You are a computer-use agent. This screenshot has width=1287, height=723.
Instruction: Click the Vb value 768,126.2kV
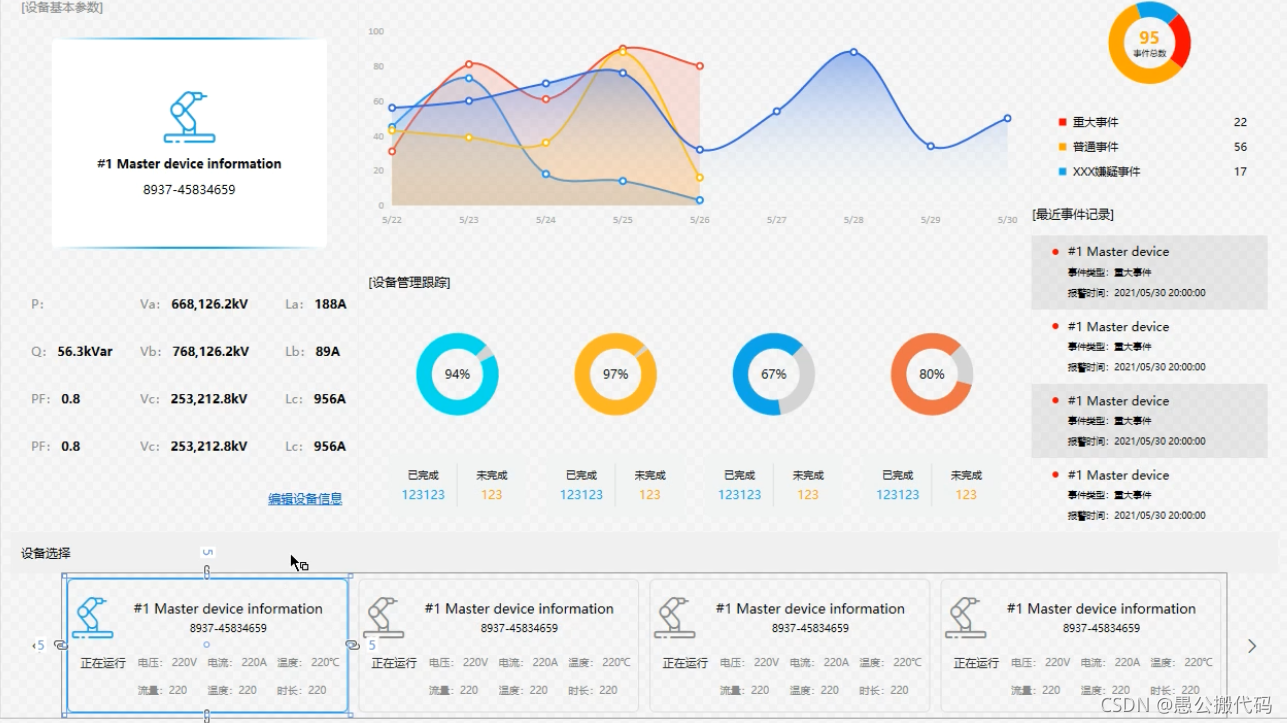coord(210,352)
